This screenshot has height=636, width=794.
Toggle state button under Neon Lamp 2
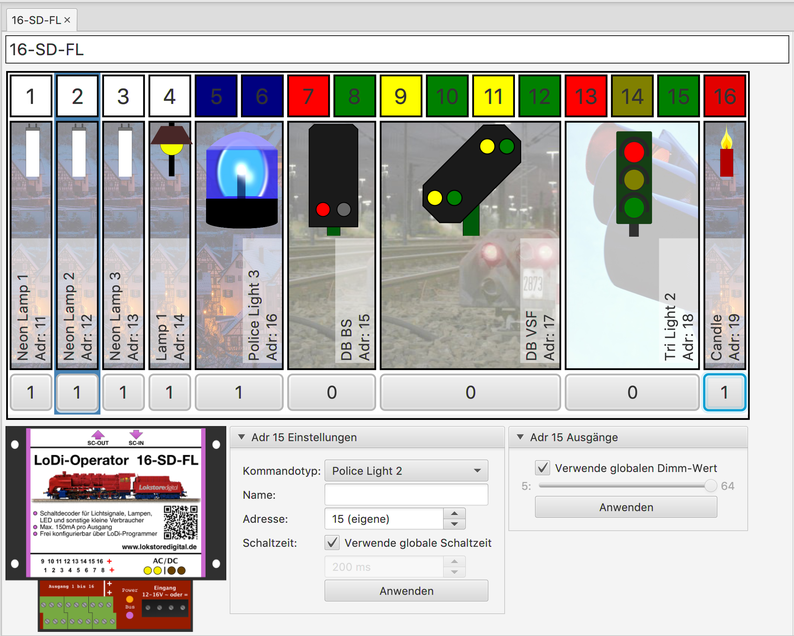(77, 392)
